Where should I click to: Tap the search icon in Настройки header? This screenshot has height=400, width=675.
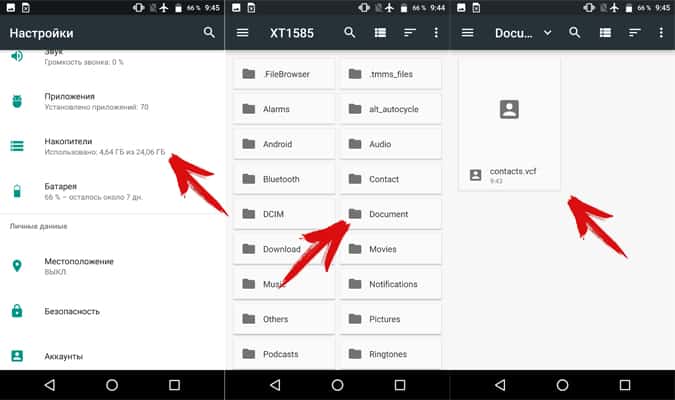pos(209,33)
